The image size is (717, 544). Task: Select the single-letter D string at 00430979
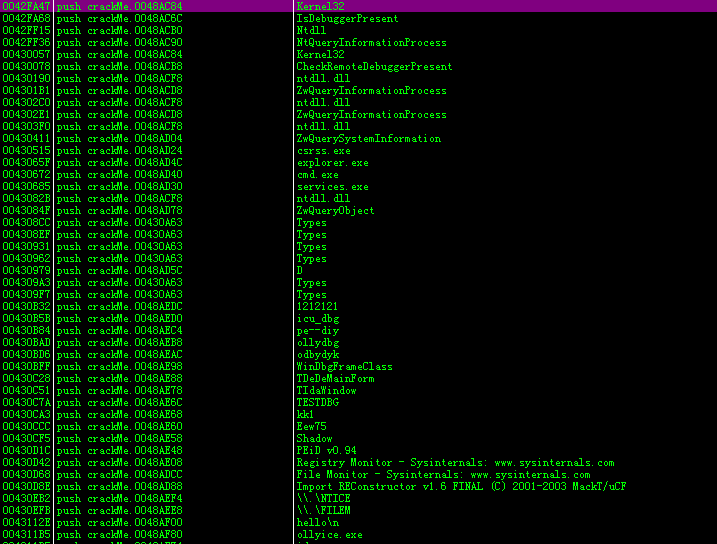click(300, 271)
